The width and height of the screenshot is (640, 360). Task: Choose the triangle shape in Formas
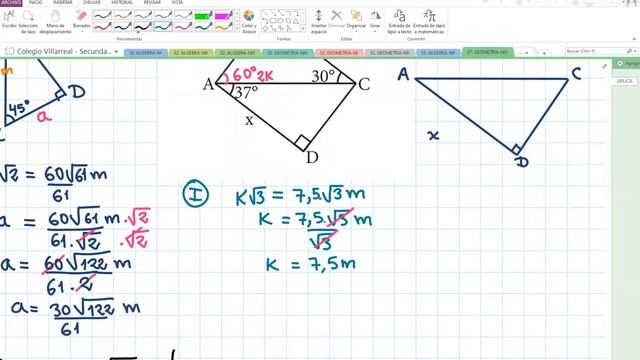pyautogui.click(x=296, y=20)
